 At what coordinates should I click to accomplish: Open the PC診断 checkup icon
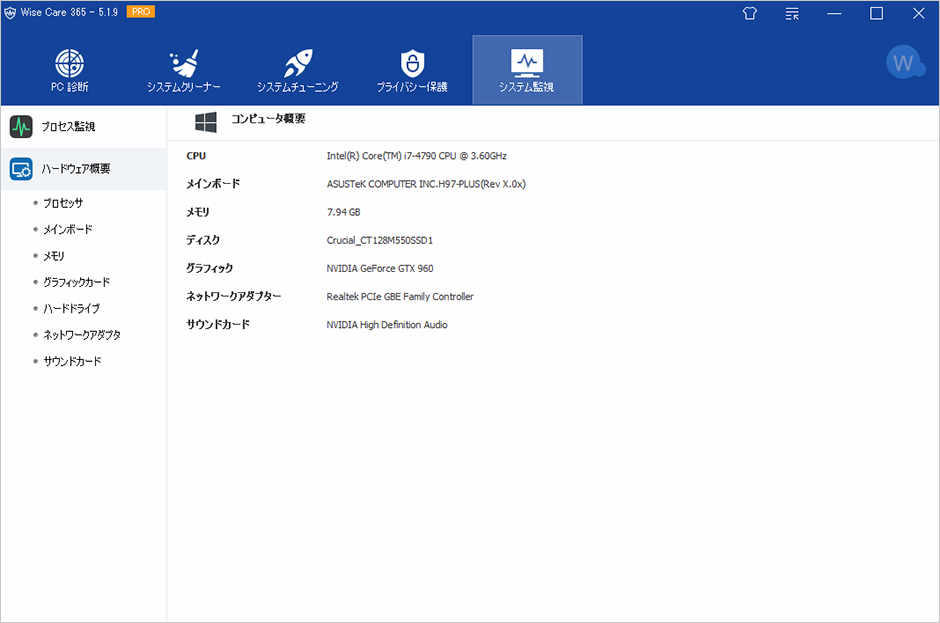coord(70,63)
